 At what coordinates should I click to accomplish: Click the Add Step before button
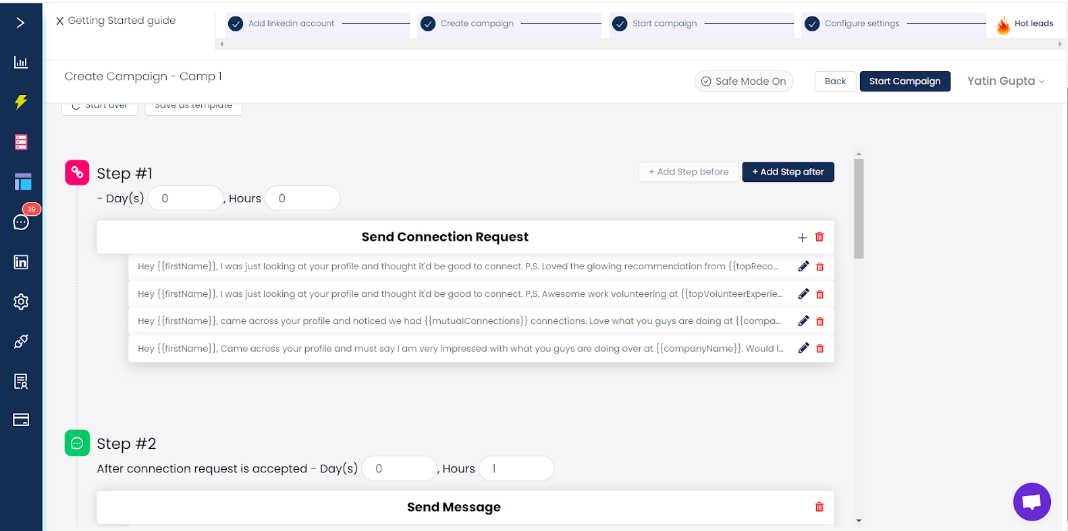(x=689, y=172)
